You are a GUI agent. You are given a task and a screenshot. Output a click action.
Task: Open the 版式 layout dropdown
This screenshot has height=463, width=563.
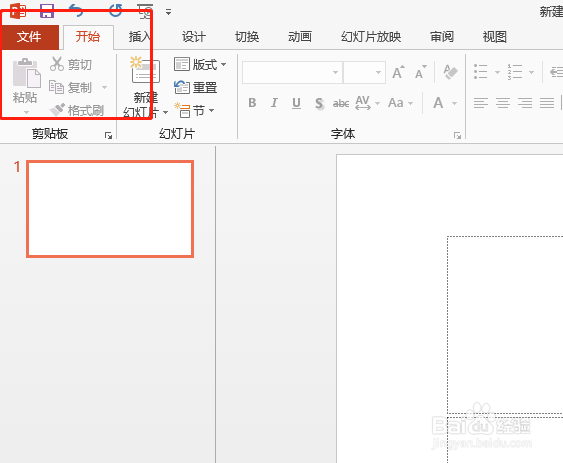click(x=200, y=65)
